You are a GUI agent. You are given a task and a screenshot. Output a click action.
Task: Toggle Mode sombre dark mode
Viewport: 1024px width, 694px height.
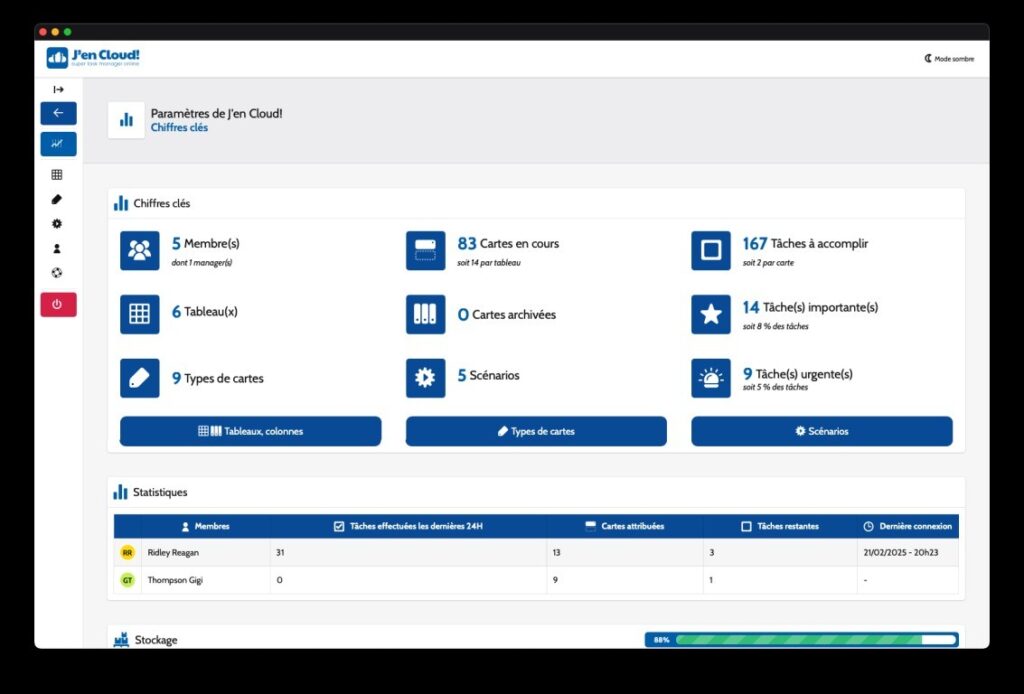949,59
